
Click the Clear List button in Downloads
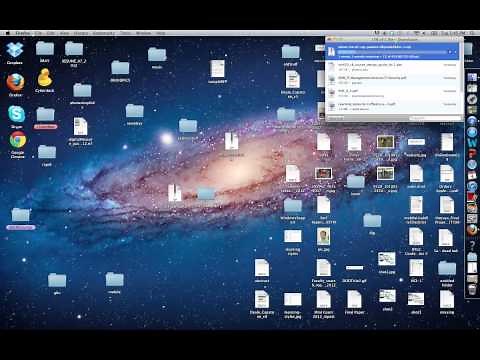336,118
